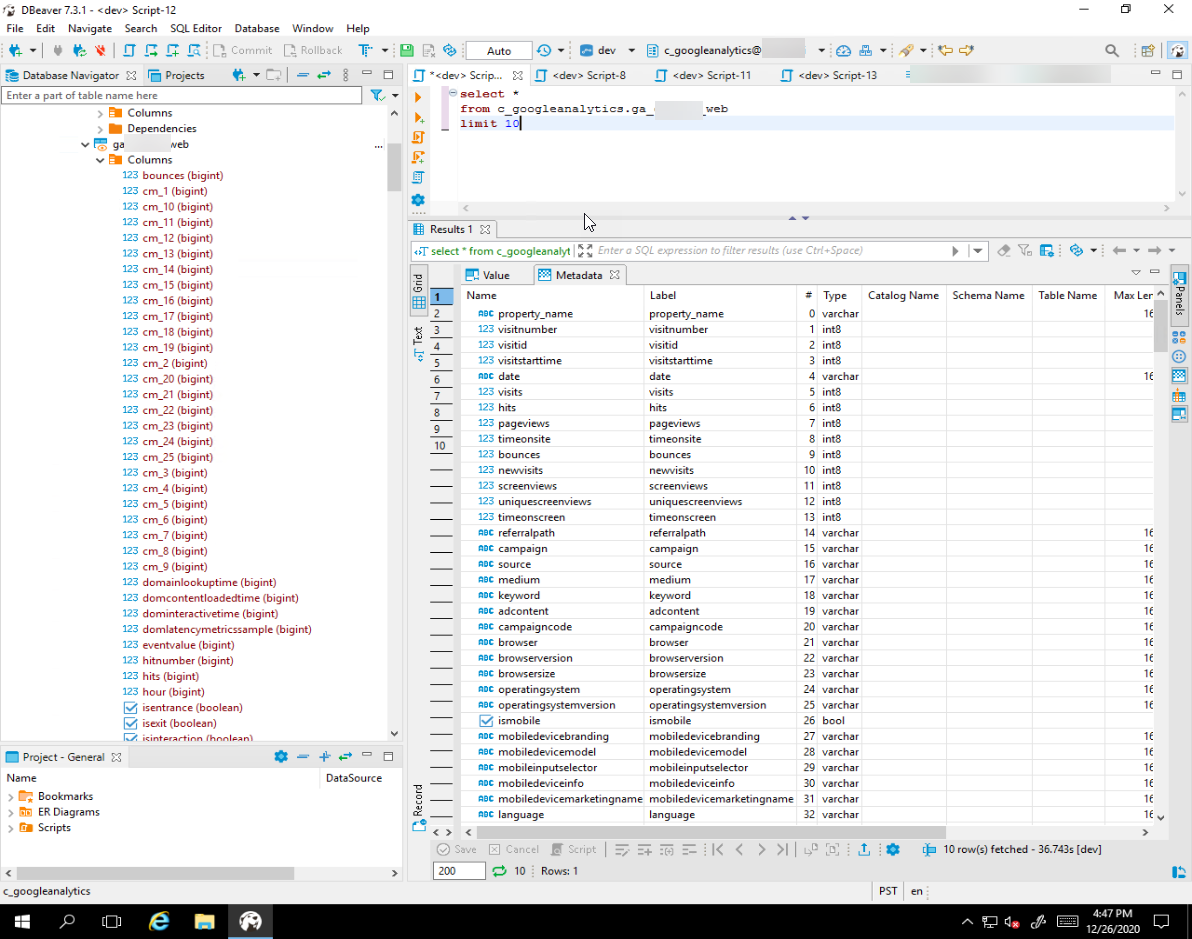Click the isexit boolean checkbox icon
The height and width of the screenshot is (939, 1192).
point(128,723)
